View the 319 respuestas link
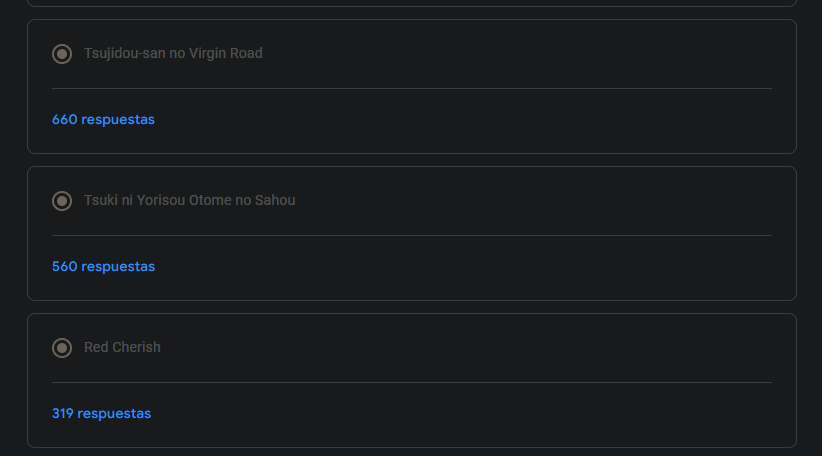Viewport: 822px width, 456px height. click(x=101, y=414)
